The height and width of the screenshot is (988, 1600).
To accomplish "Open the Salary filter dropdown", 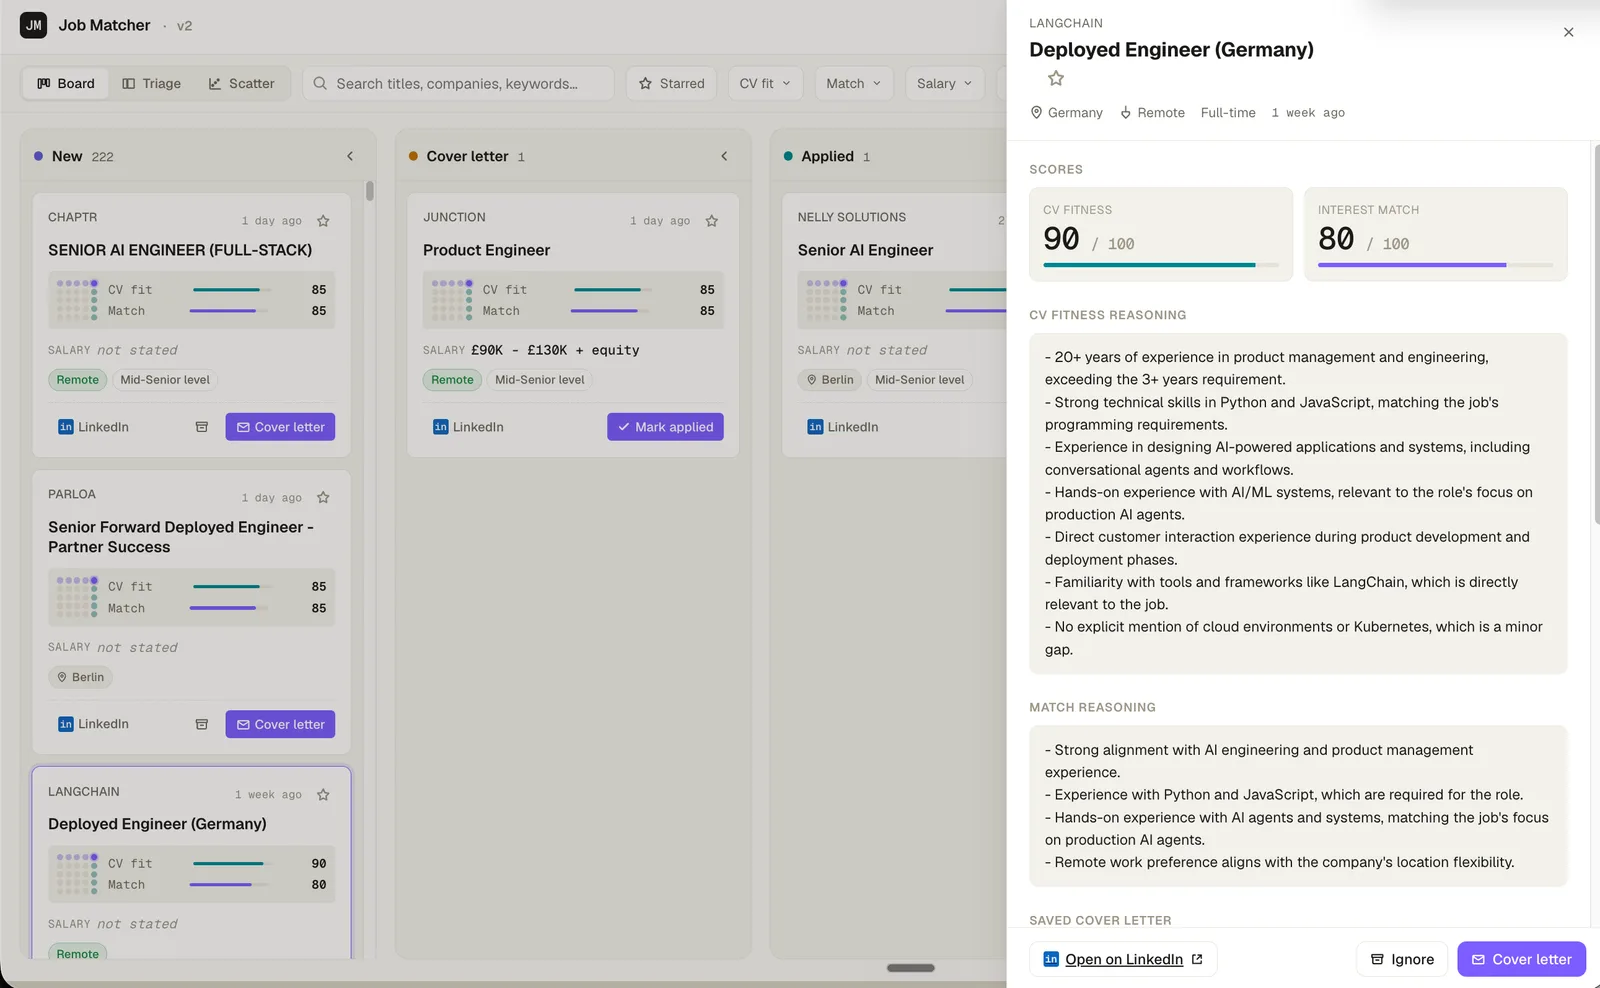I will (x=944, y=83).
